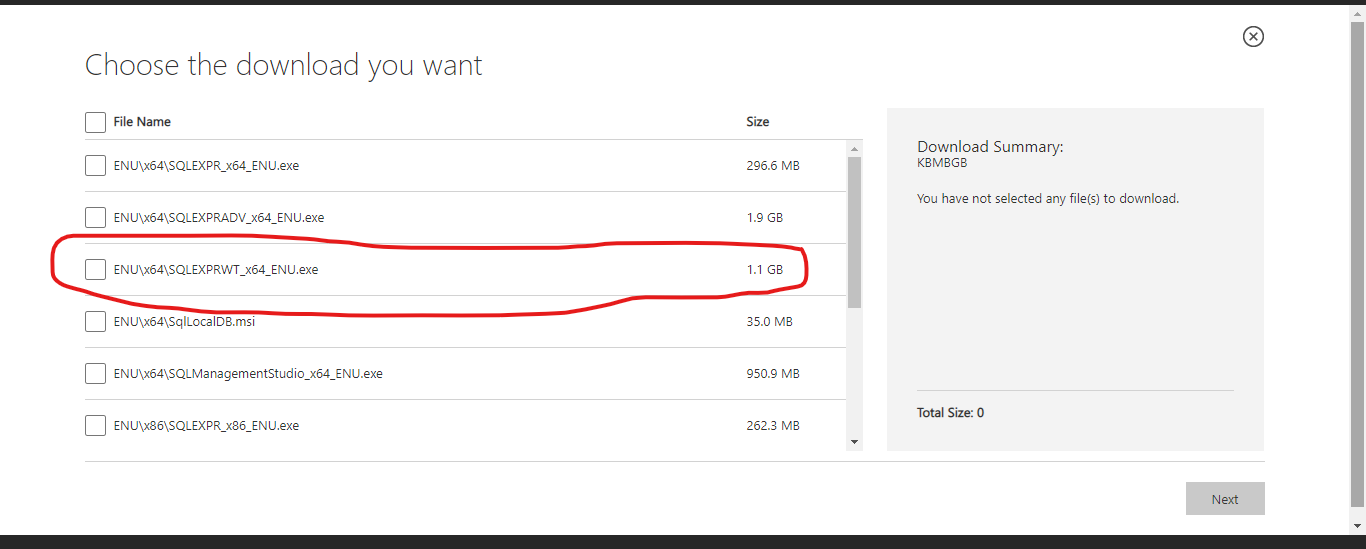Click the SQLEXPRWT_x64_ENU.exe file name text
The height and width of the screenshot is (549, 1366).
[x=216, y=270]
